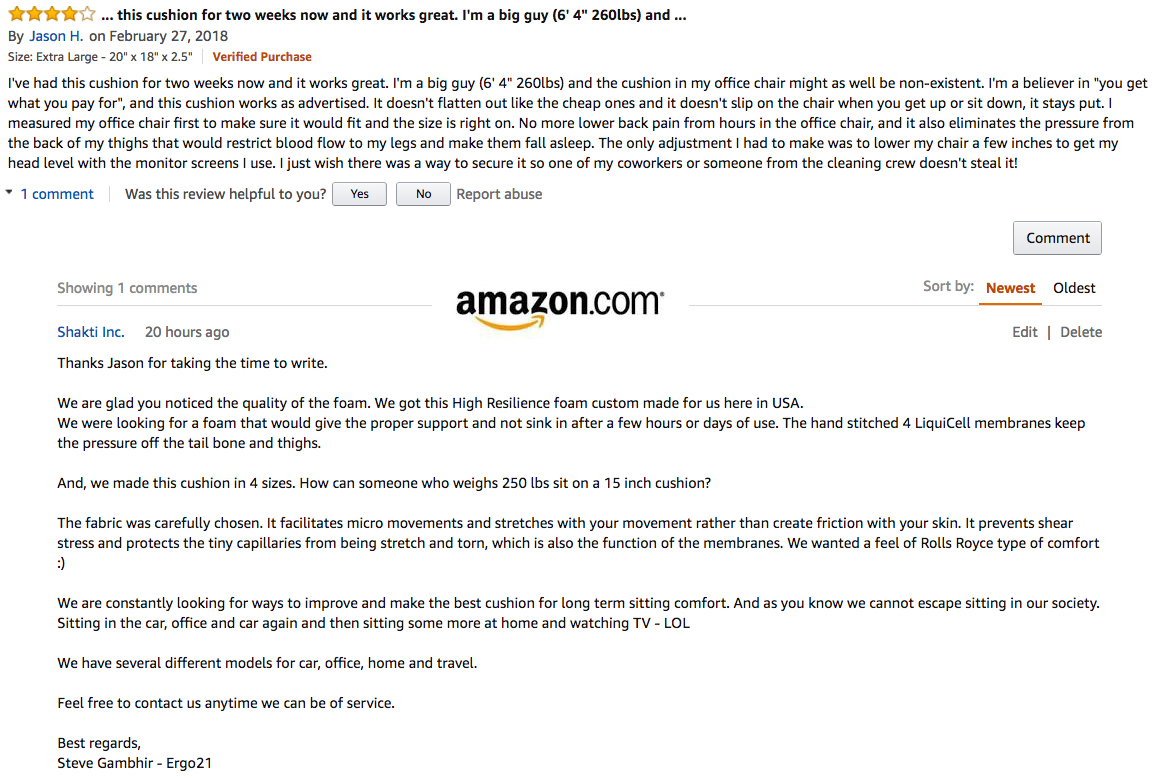1161x778 pixels.
Task: Click the 20 hours ago timestamp
Action: click(187, 332)
